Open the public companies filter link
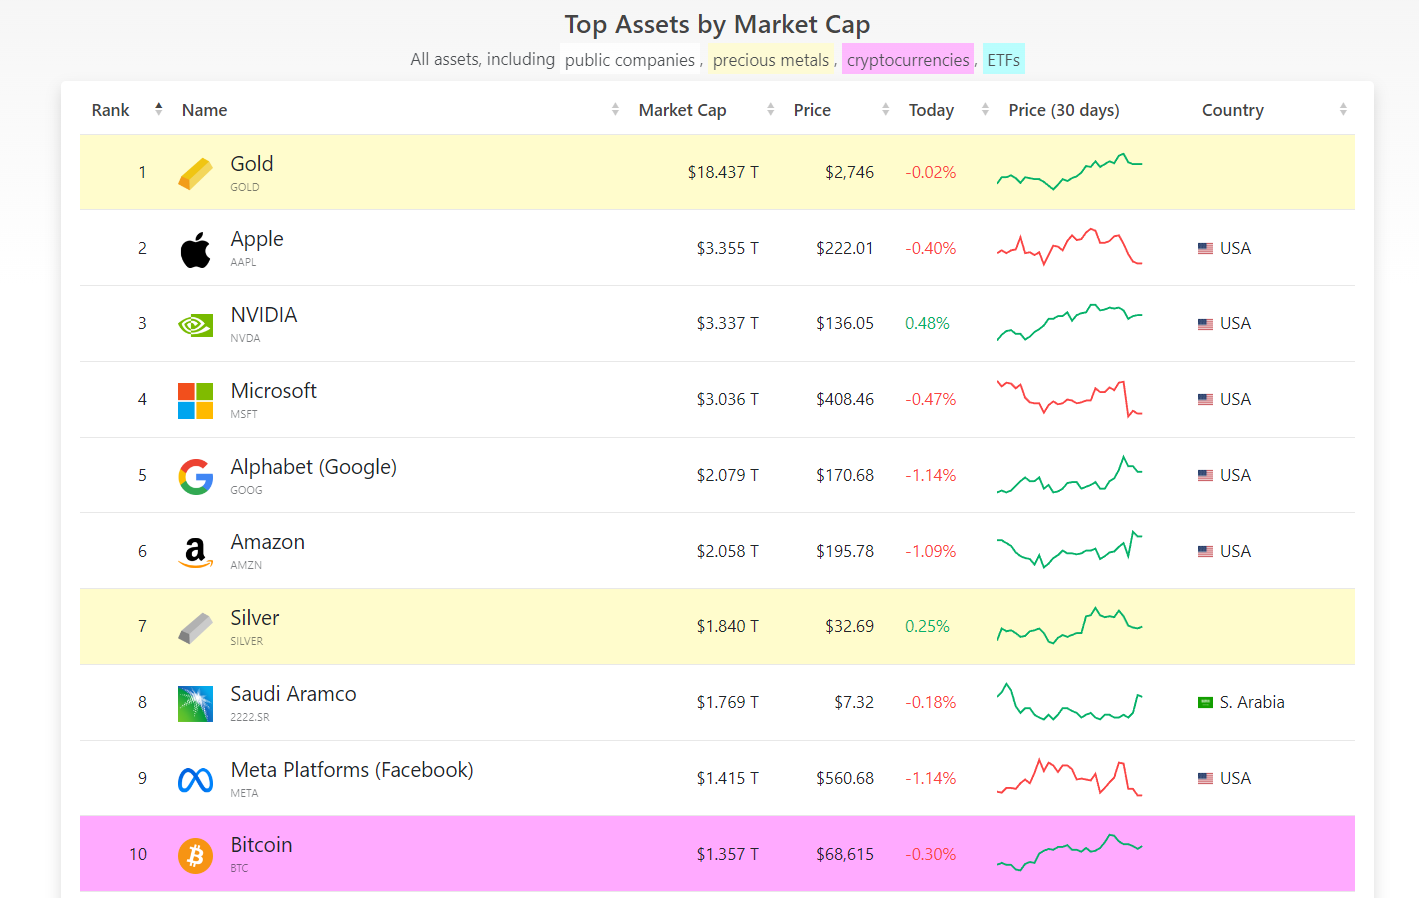 [x=630, y=60]
